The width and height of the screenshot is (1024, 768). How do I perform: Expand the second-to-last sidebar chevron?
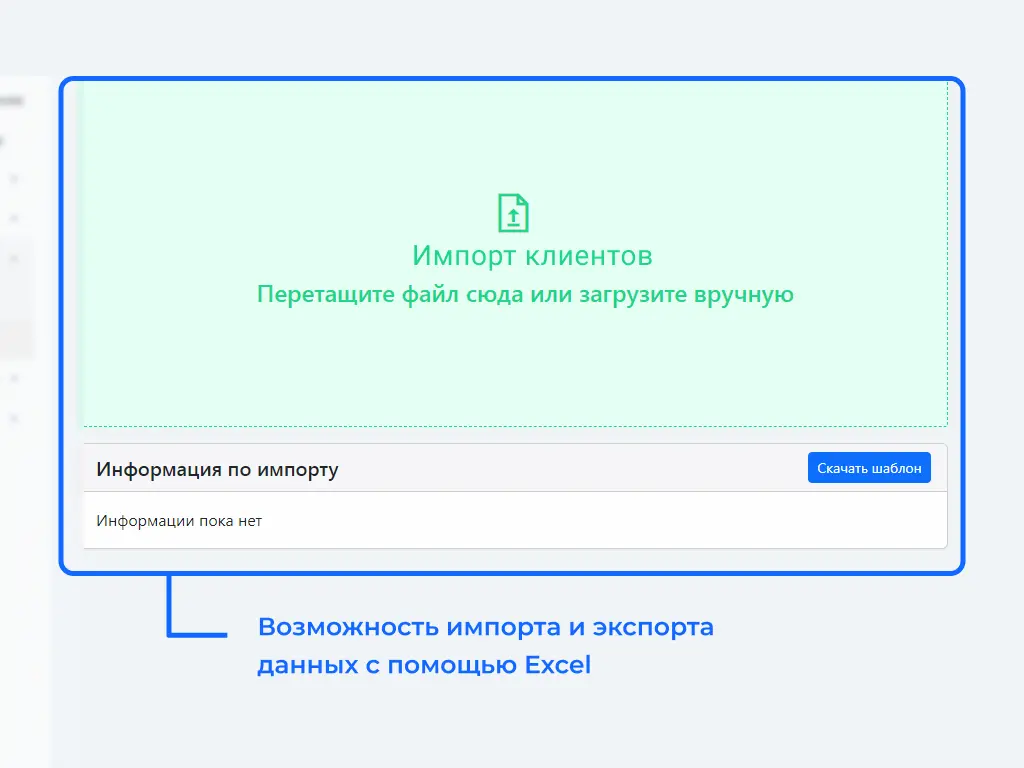pos(14,379)
